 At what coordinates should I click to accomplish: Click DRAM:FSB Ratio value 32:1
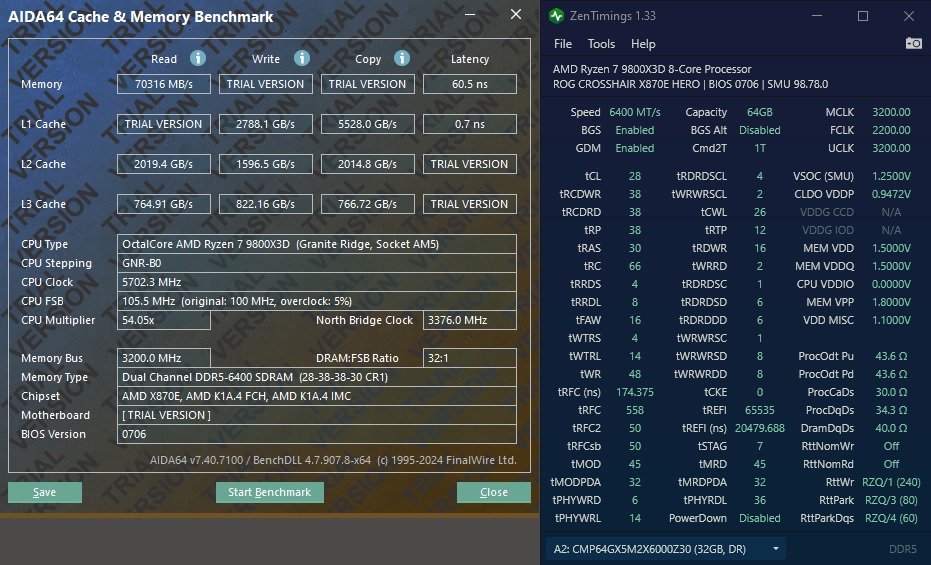[470, 358]
